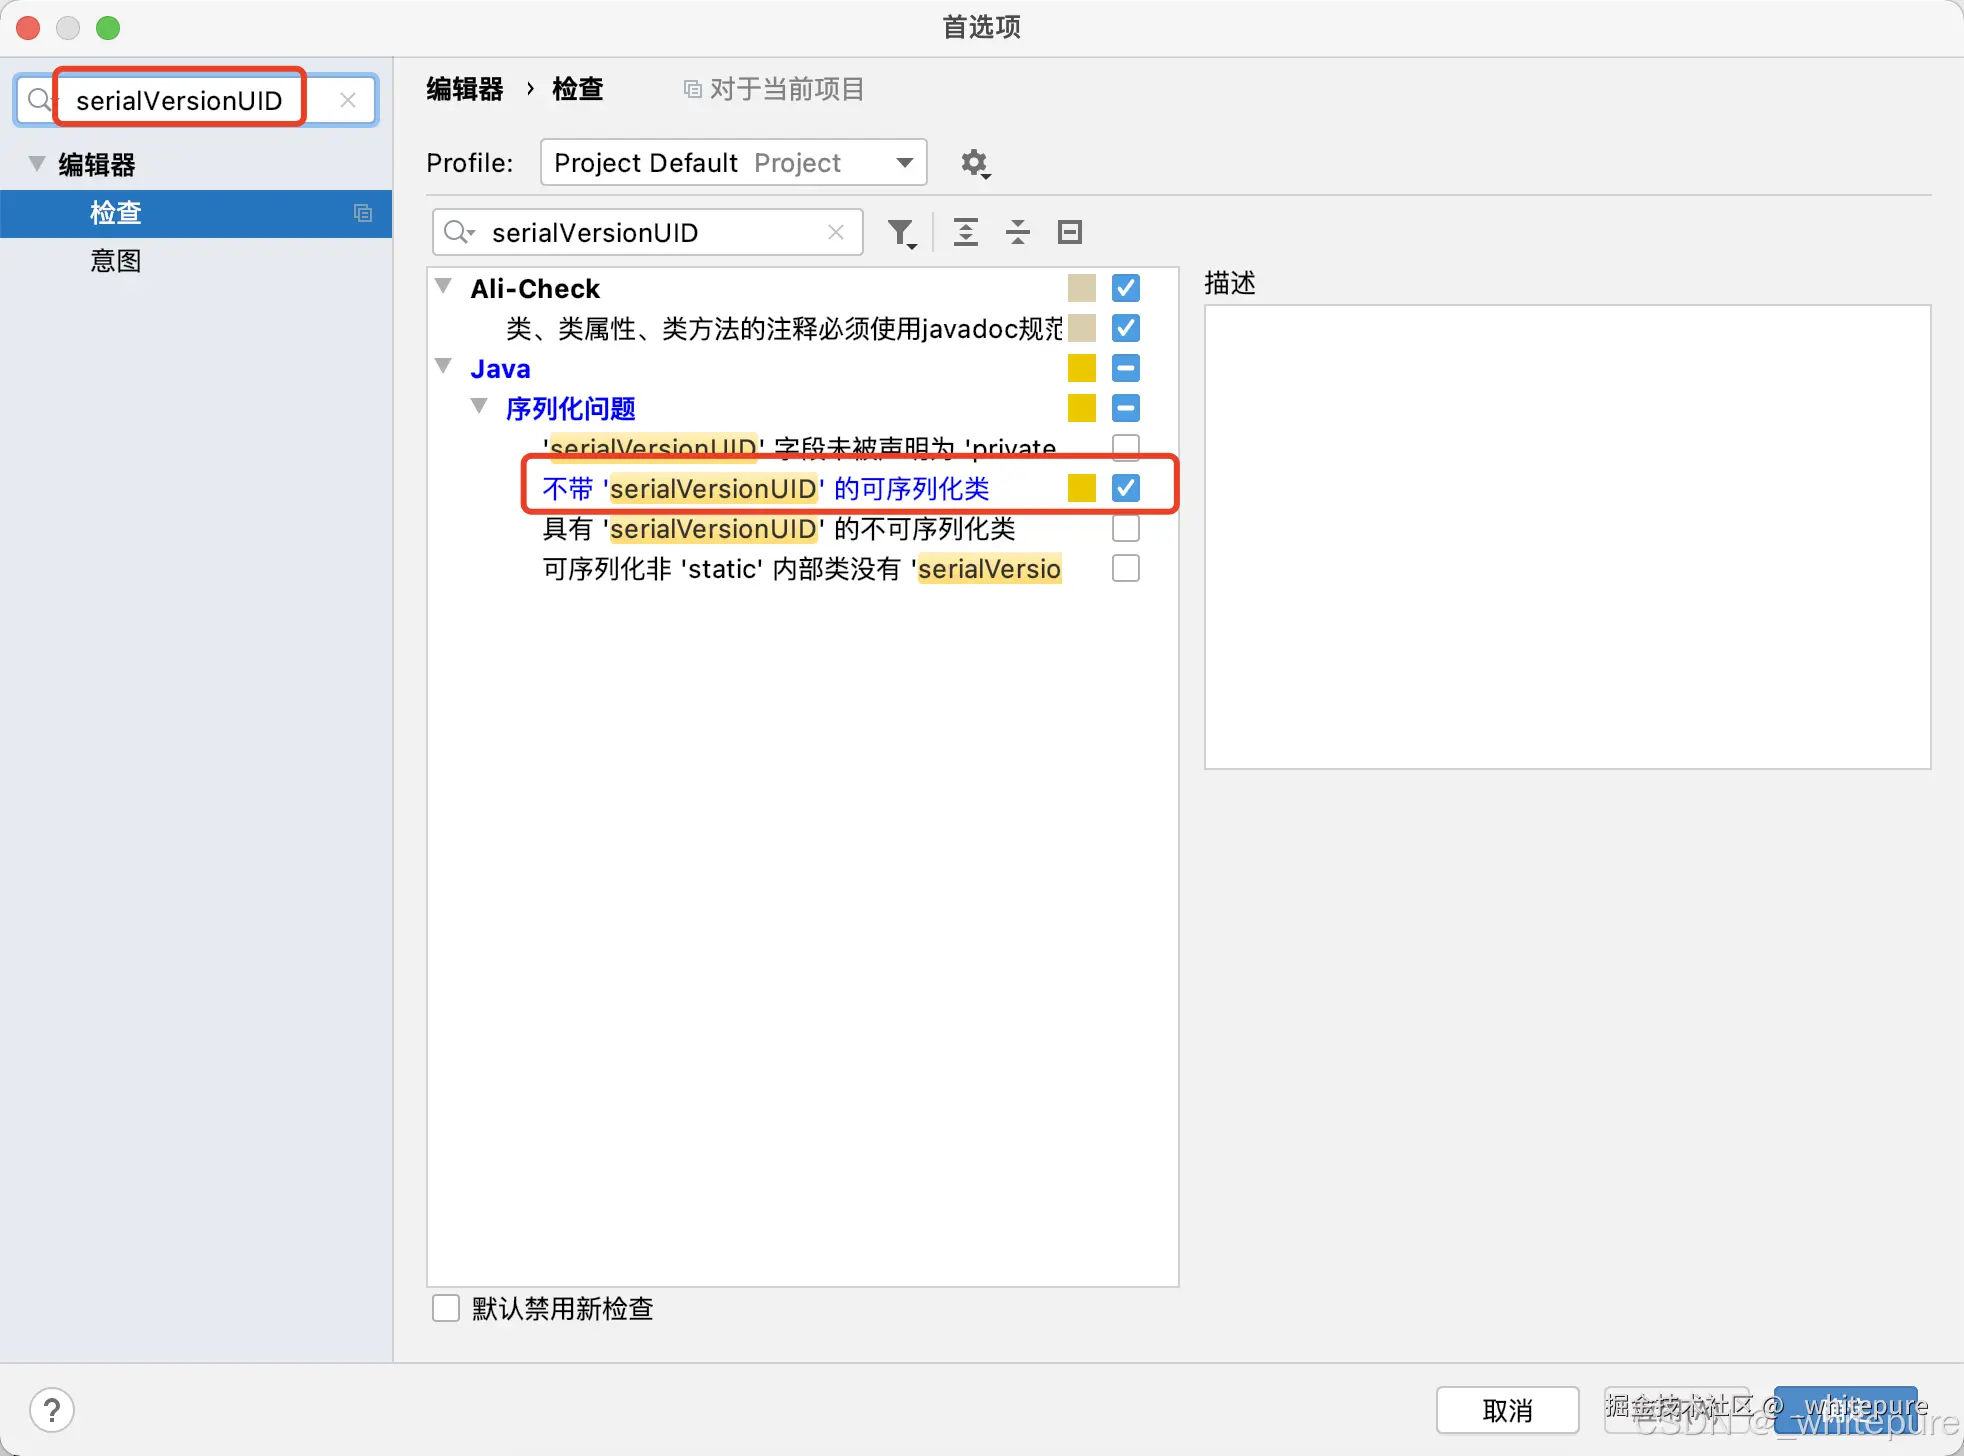The width and height of the screenshot is (1964, 1456).
Task: Click the magnifier icon in inspection search field
Action: click(458, 232)
